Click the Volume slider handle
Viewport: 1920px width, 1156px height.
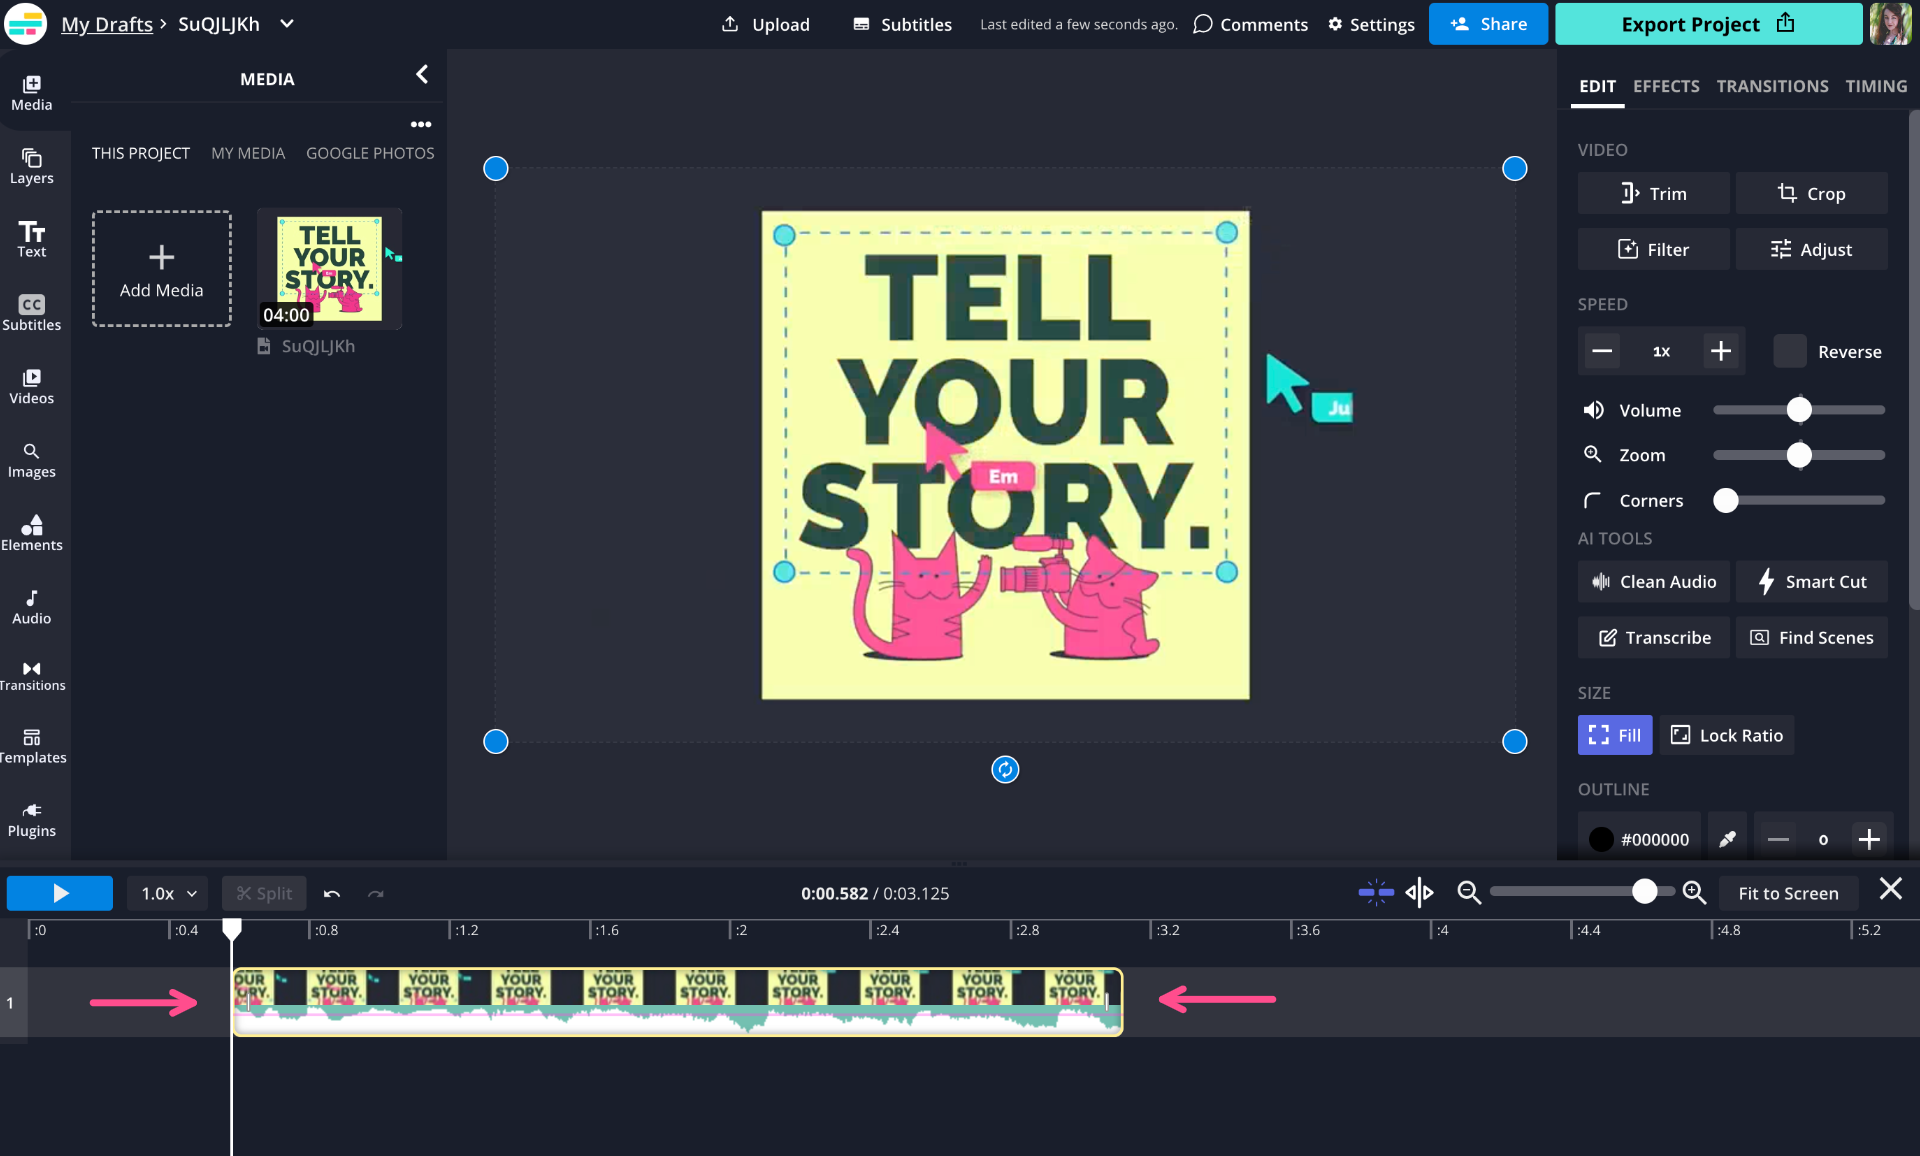click(1799, 410)
